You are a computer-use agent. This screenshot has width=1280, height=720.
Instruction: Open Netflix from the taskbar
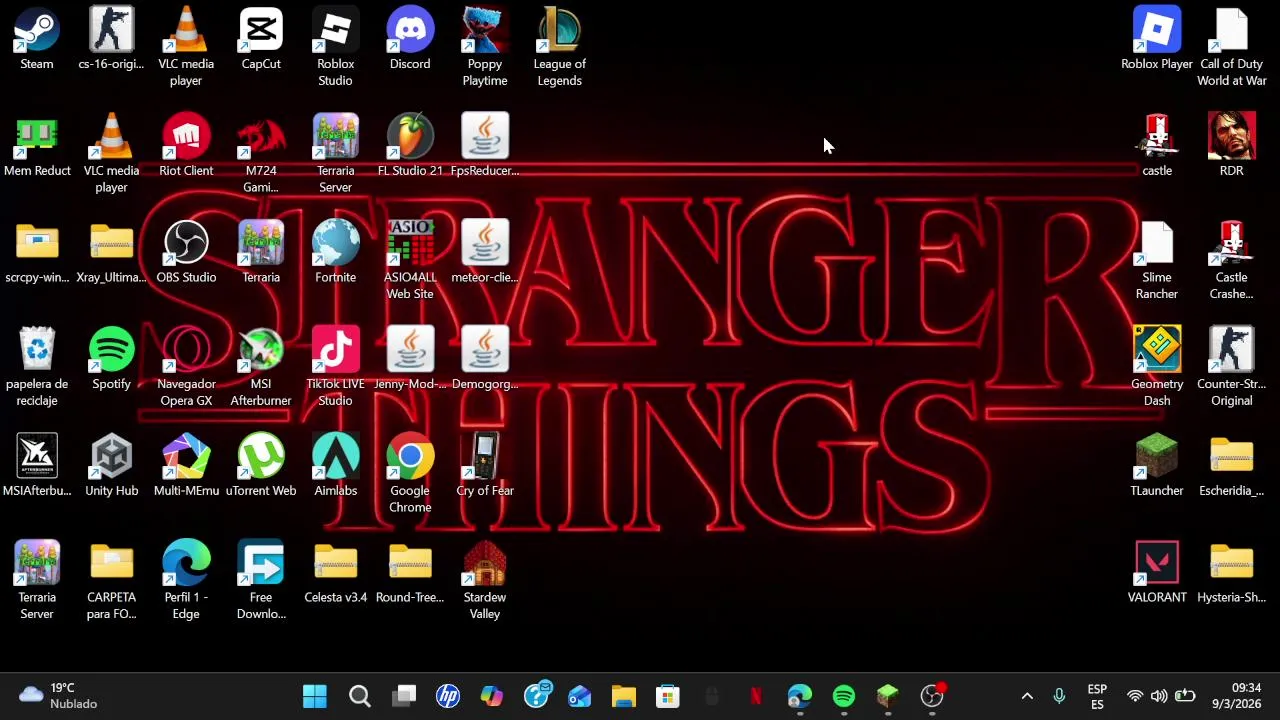pos(756,696)
